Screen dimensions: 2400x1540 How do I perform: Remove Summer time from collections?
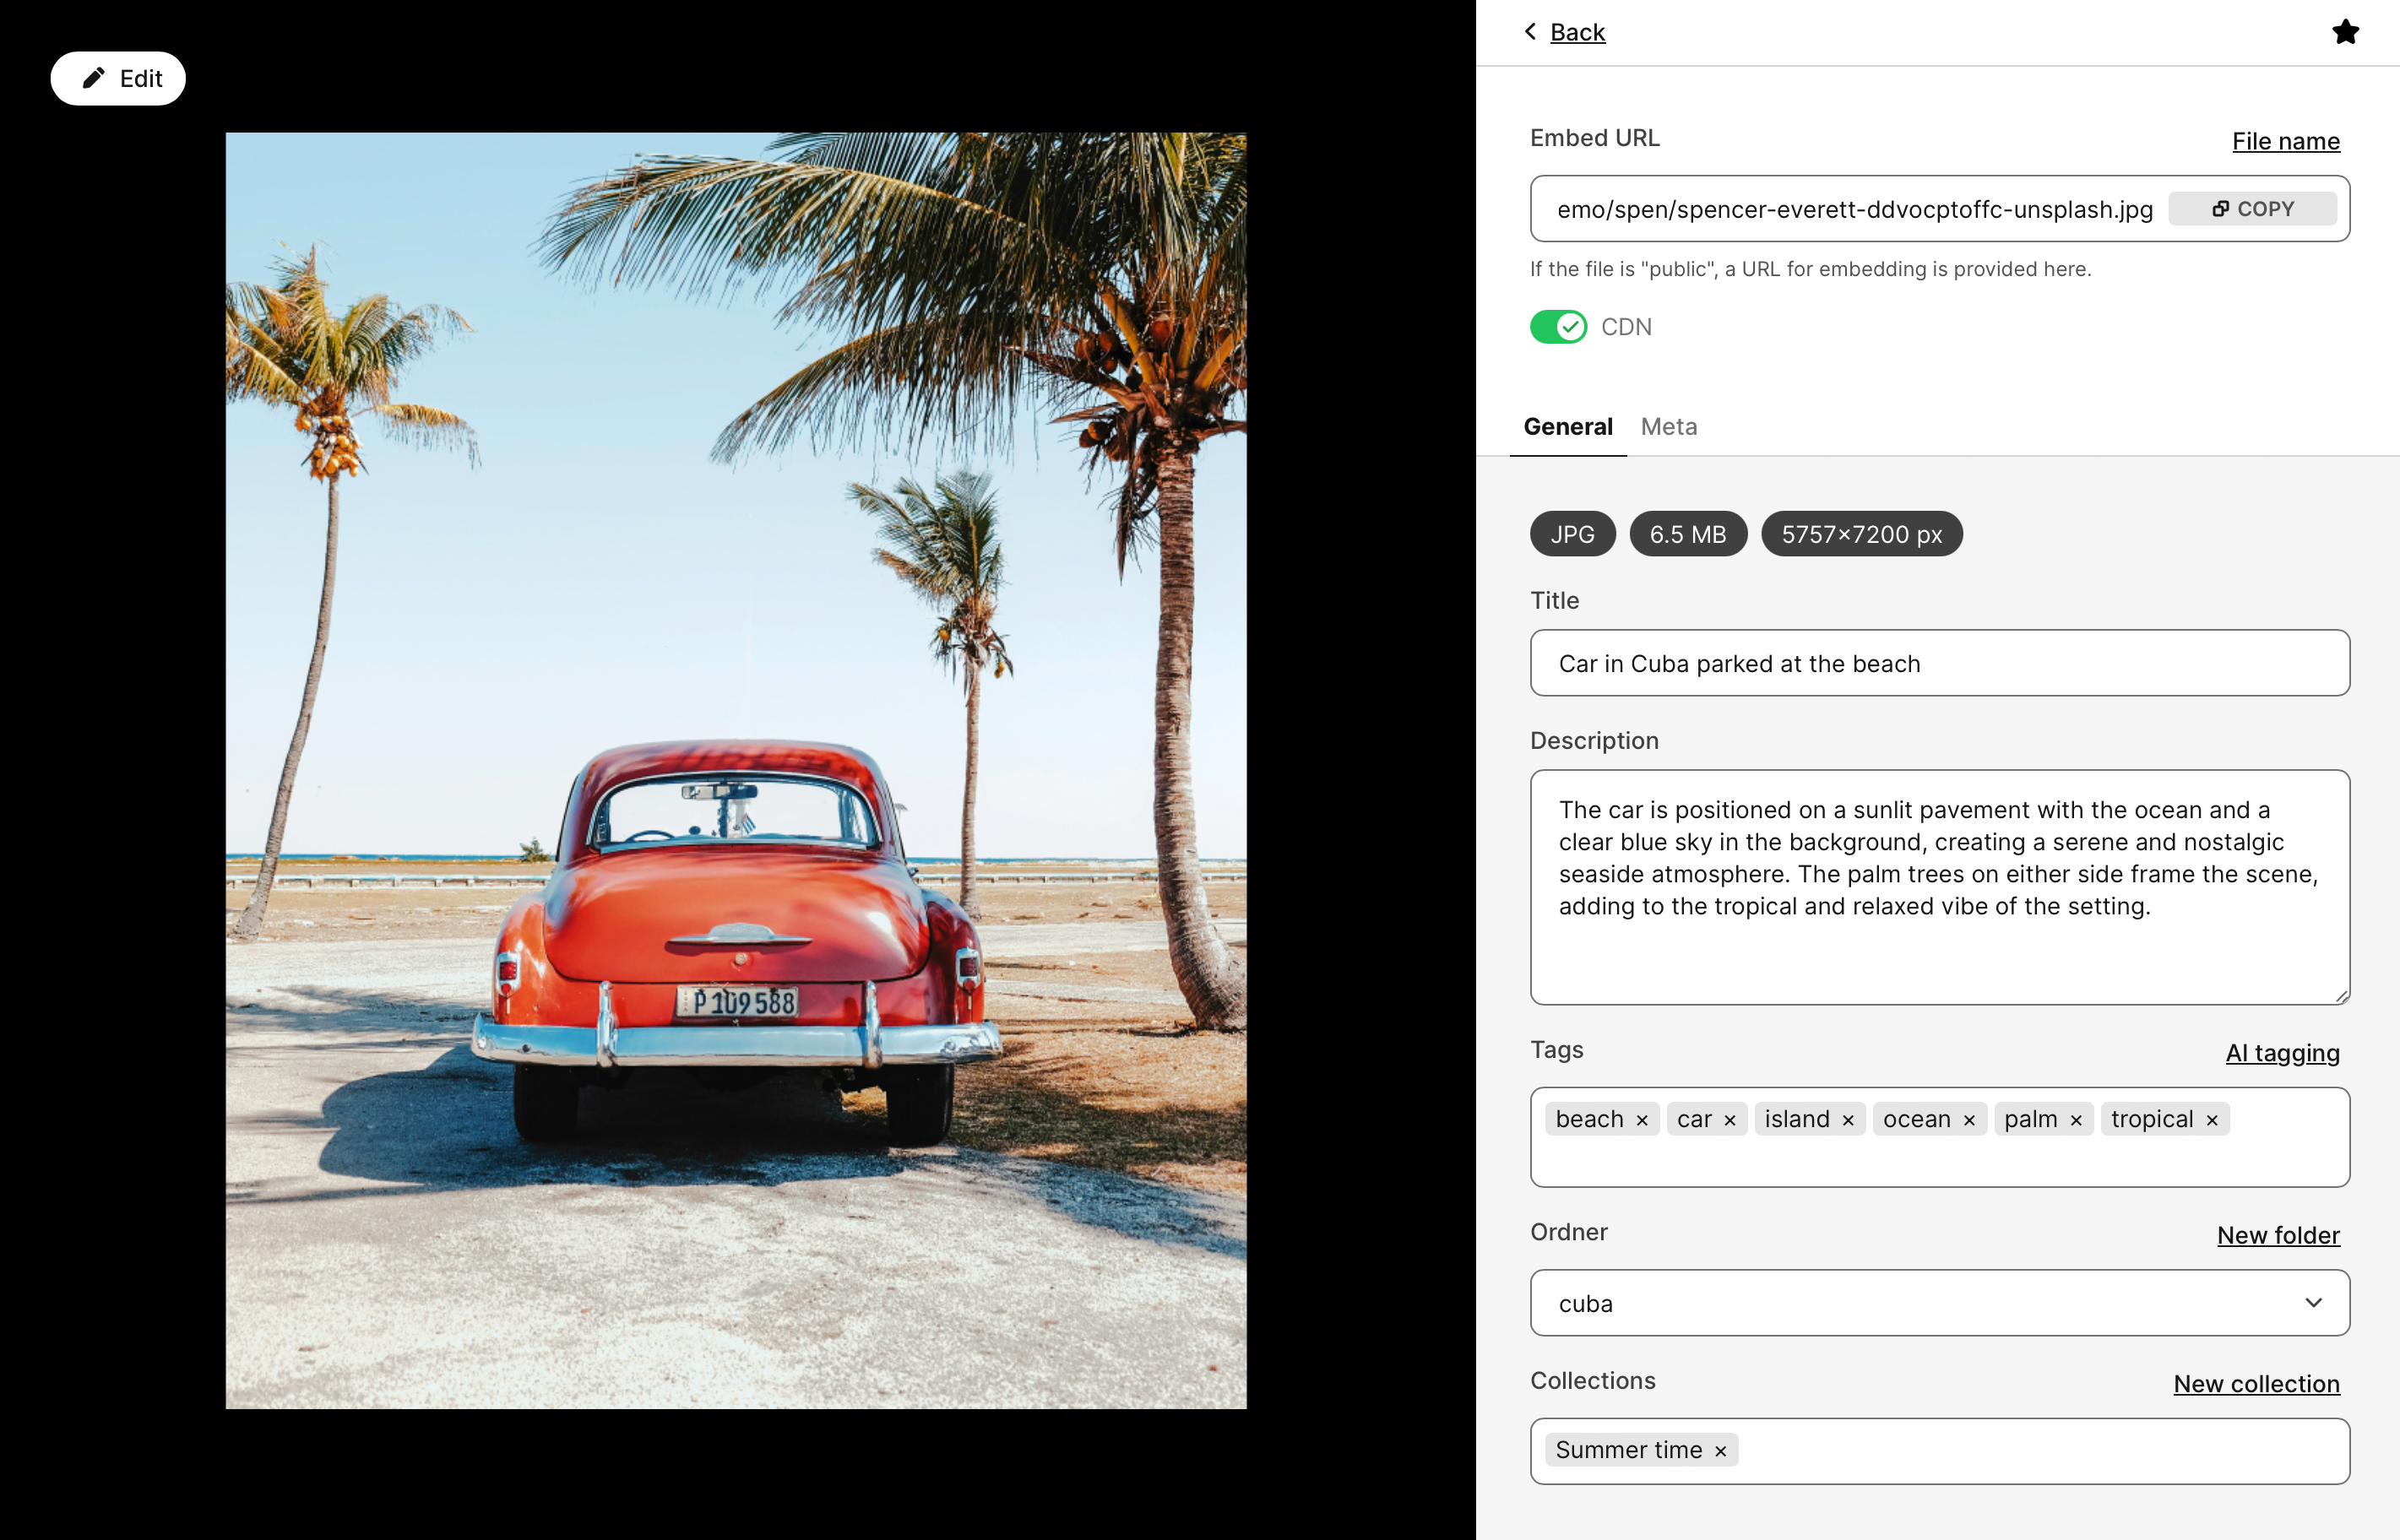click(x=1720, y=1451)
